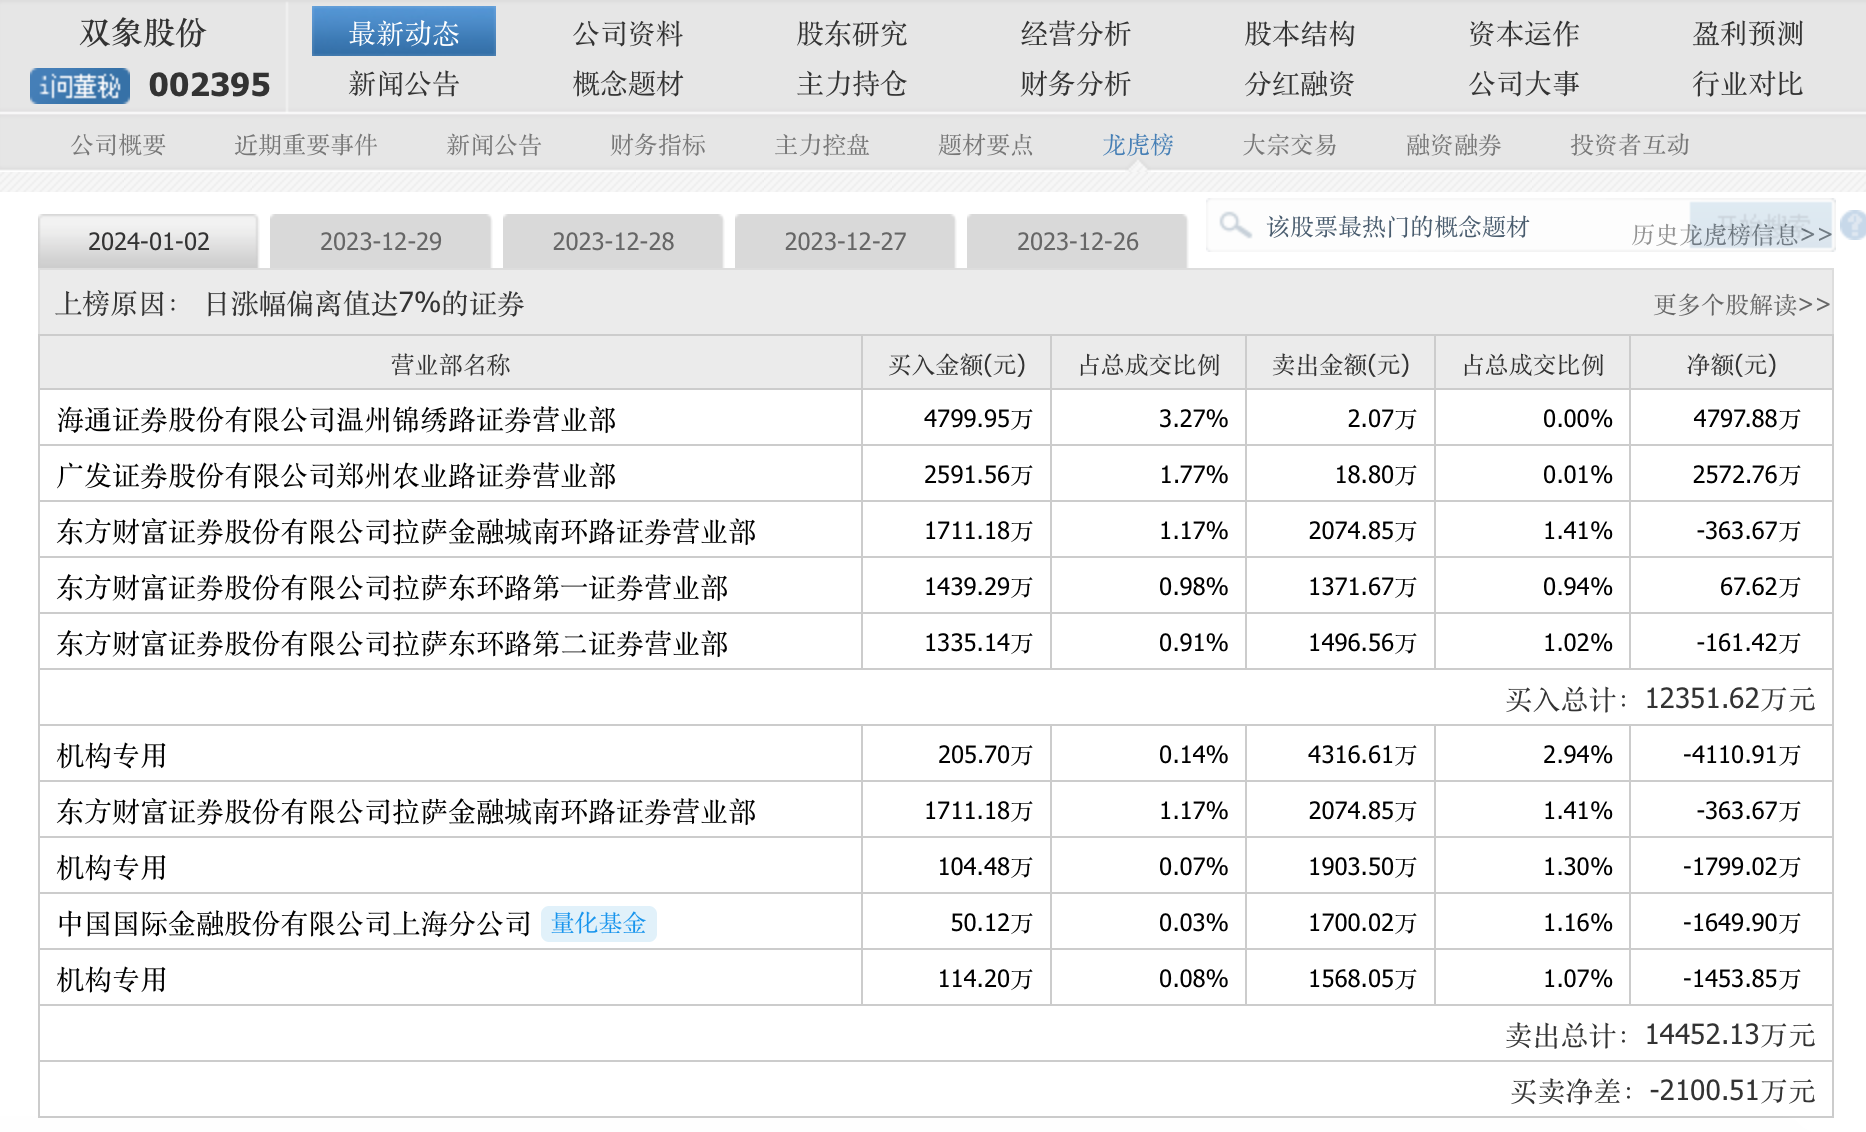The height and width of the screenshot is (1132, 1866).
Task: Click the search magnifier icon
Action: 1235,225
